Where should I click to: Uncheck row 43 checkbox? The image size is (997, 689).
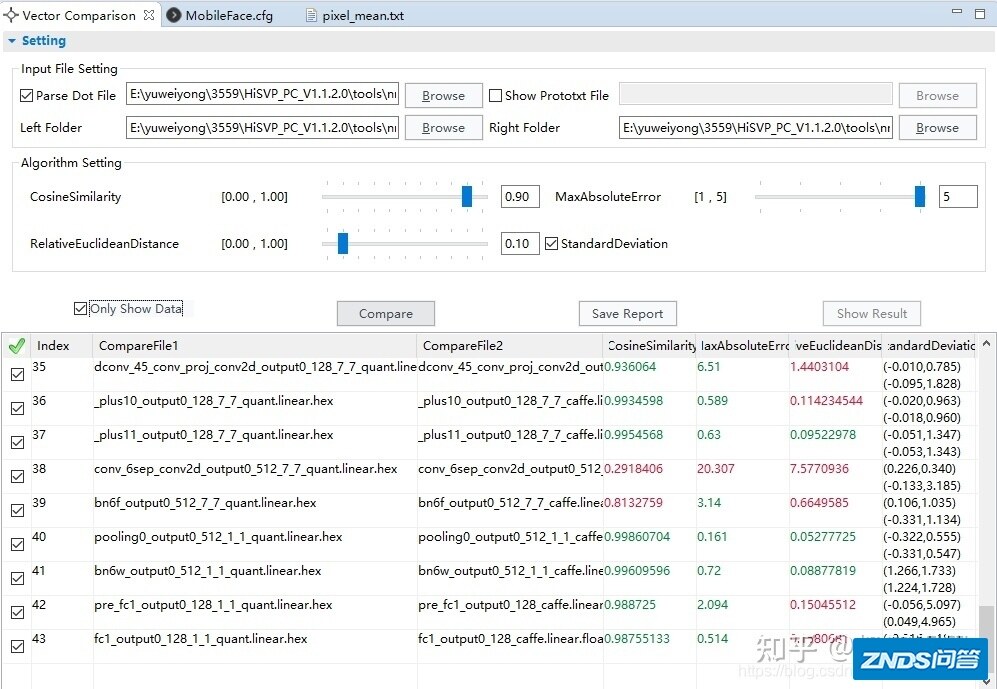pos(18,646)
